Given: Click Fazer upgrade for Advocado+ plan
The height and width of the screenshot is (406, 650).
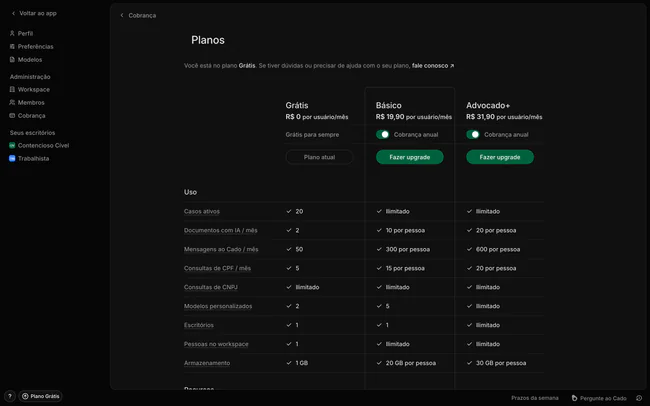Looking at the screenshot, I should [x=500, y=157].
